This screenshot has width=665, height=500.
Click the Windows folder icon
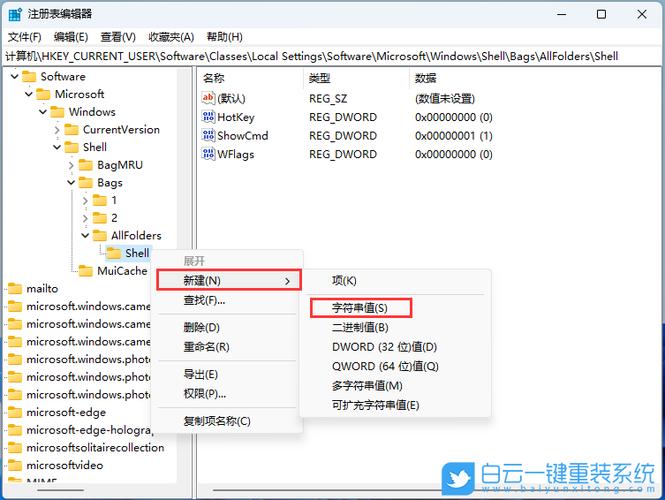point(57,112)
